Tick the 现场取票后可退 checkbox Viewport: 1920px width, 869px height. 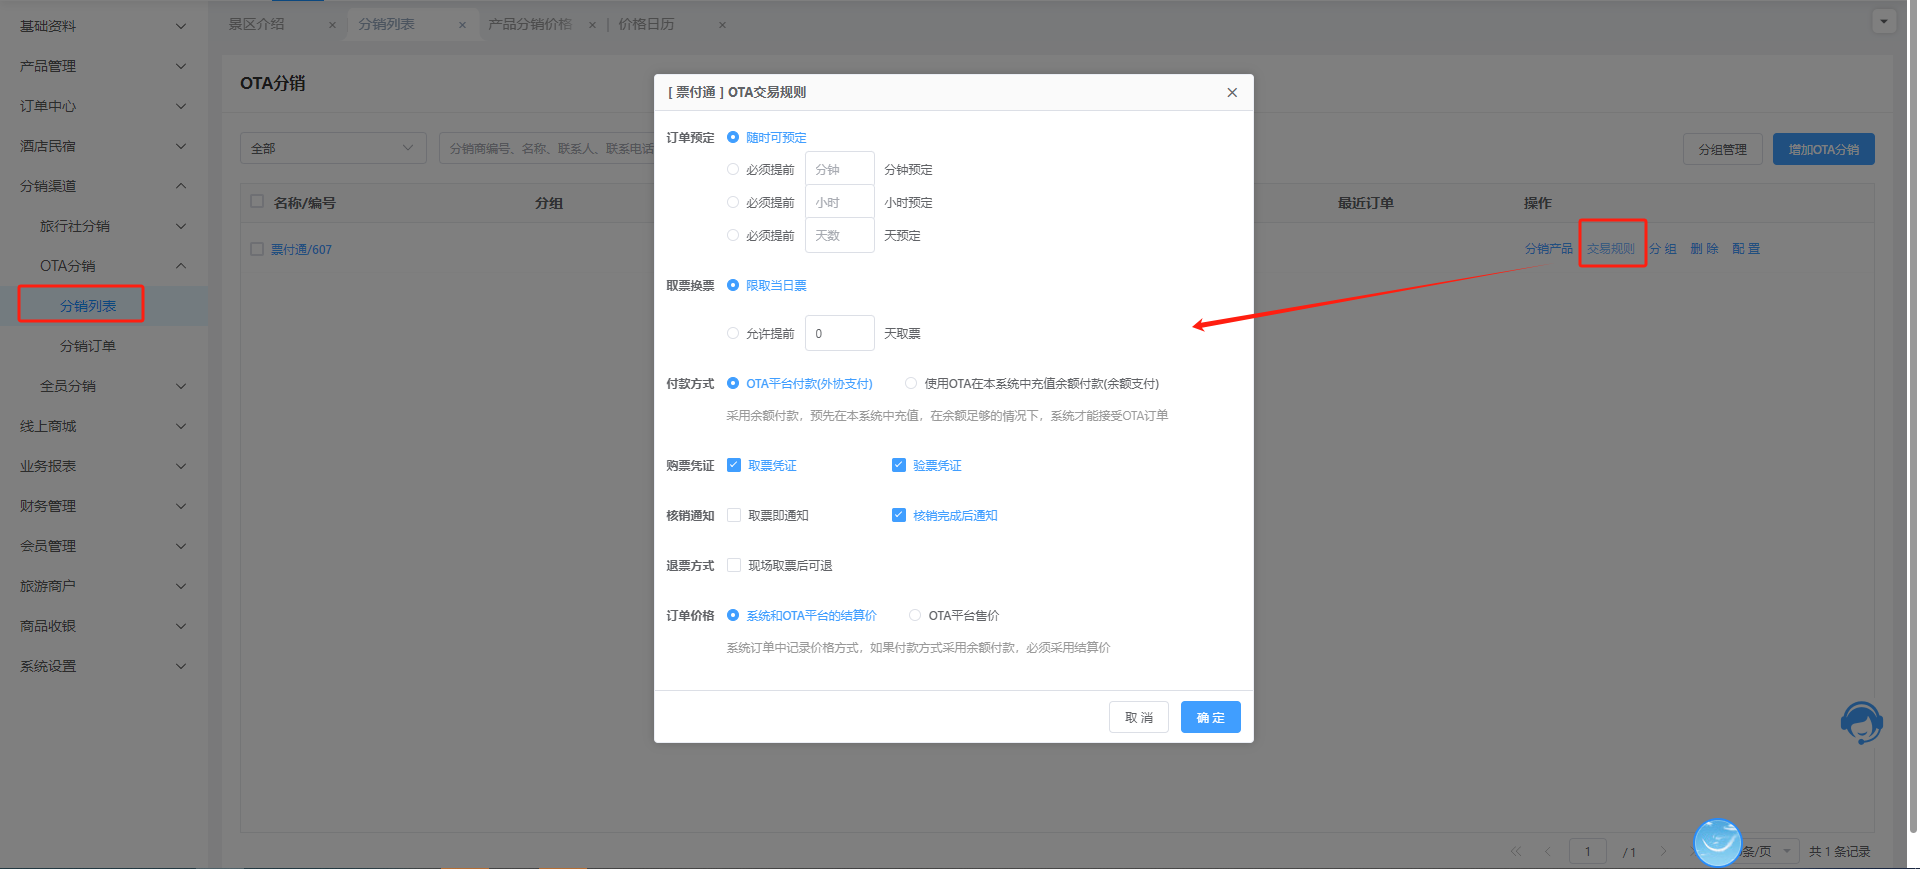pos(734,566)
